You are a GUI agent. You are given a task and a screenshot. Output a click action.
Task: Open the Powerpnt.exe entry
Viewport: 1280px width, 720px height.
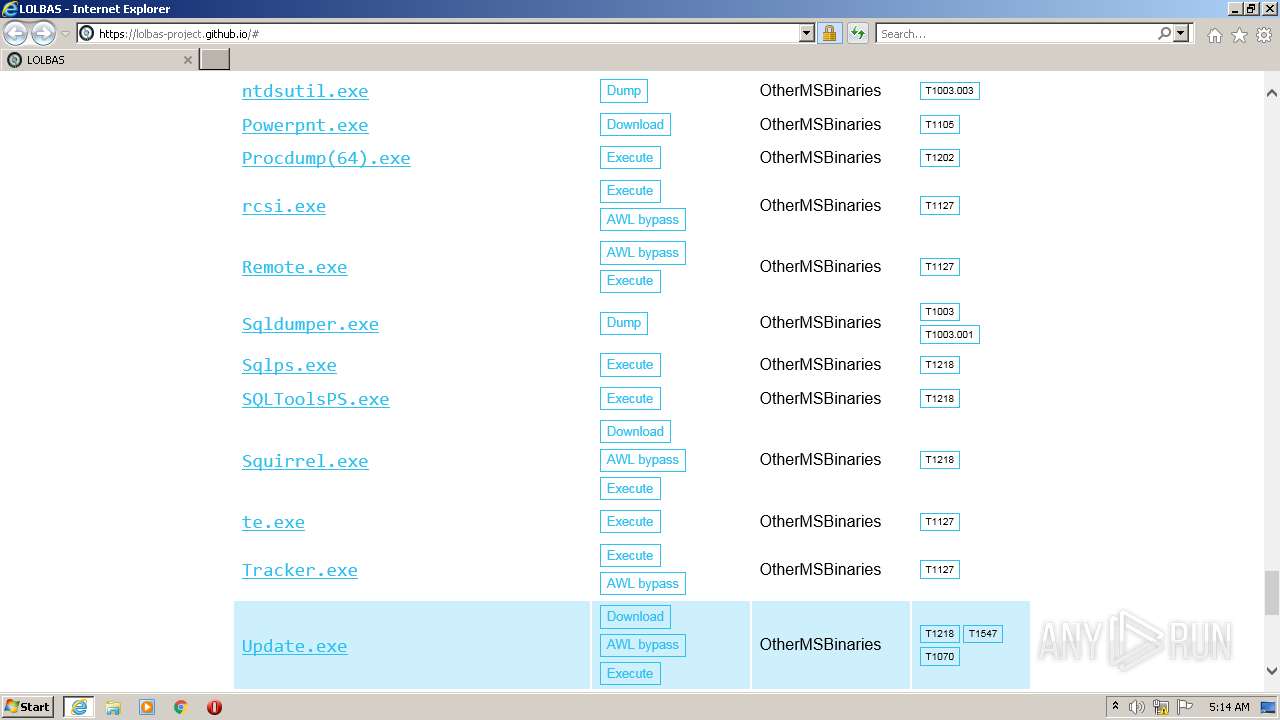point(305,125)
